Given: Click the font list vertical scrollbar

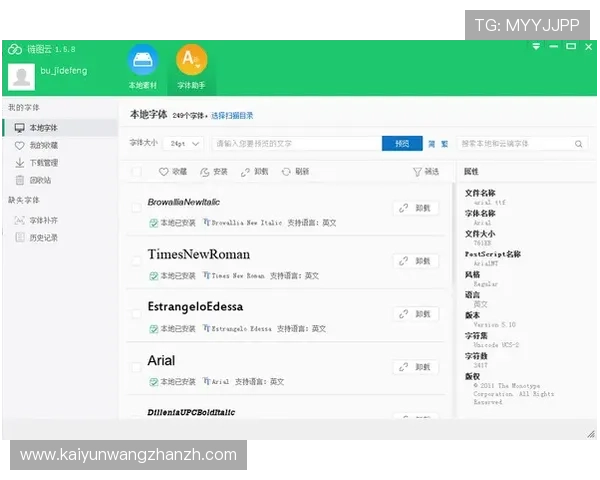Looking at the screenshot, I should [453, 233].
